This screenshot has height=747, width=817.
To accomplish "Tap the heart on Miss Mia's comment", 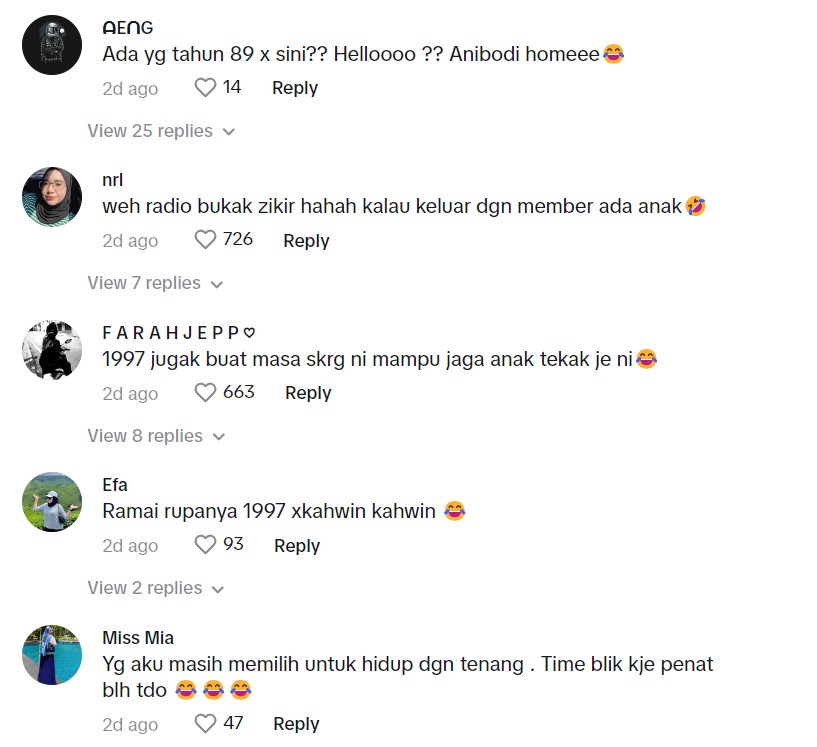I will click(x=205, y=724).
